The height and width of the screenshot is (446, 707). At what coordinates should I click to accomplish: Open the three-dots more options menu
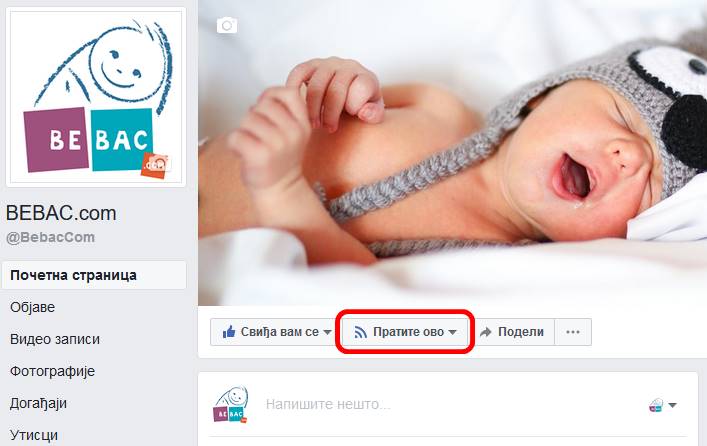click(573, 332)
